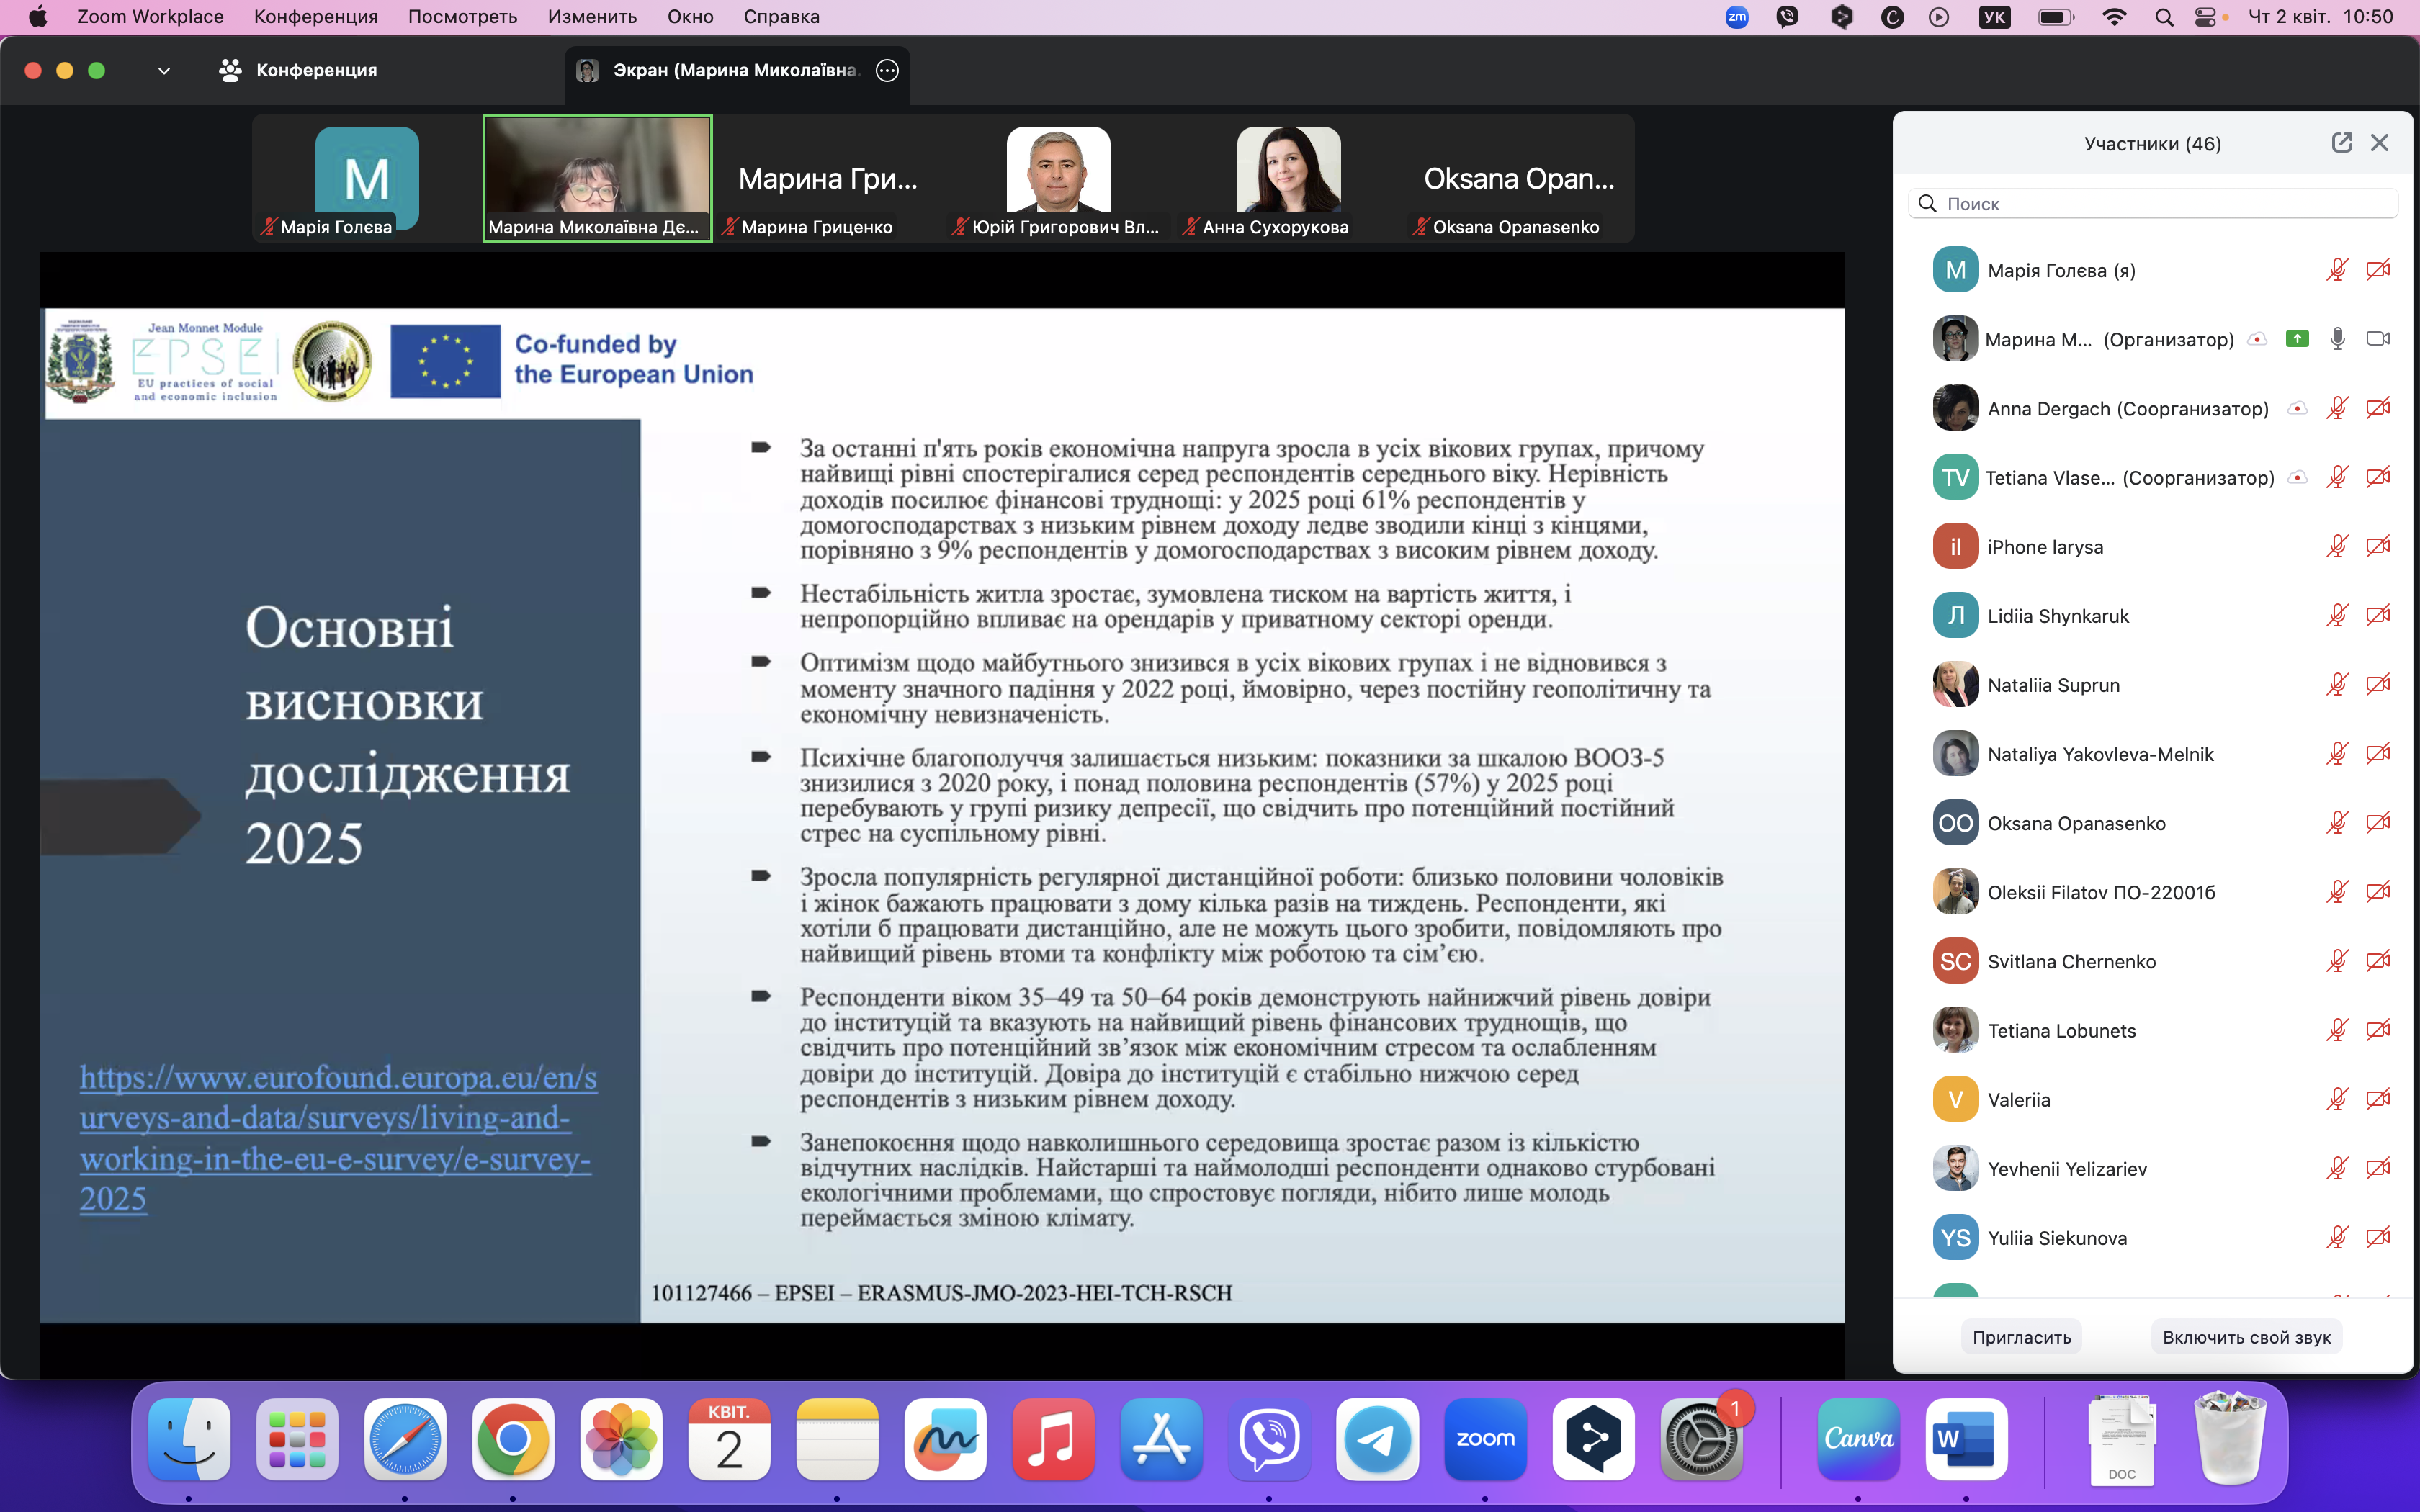This screenshot has width=2420, height=1512.
Task: Toggle the microphone icon for Anna Dergach
Action: tap(2337, 408)
